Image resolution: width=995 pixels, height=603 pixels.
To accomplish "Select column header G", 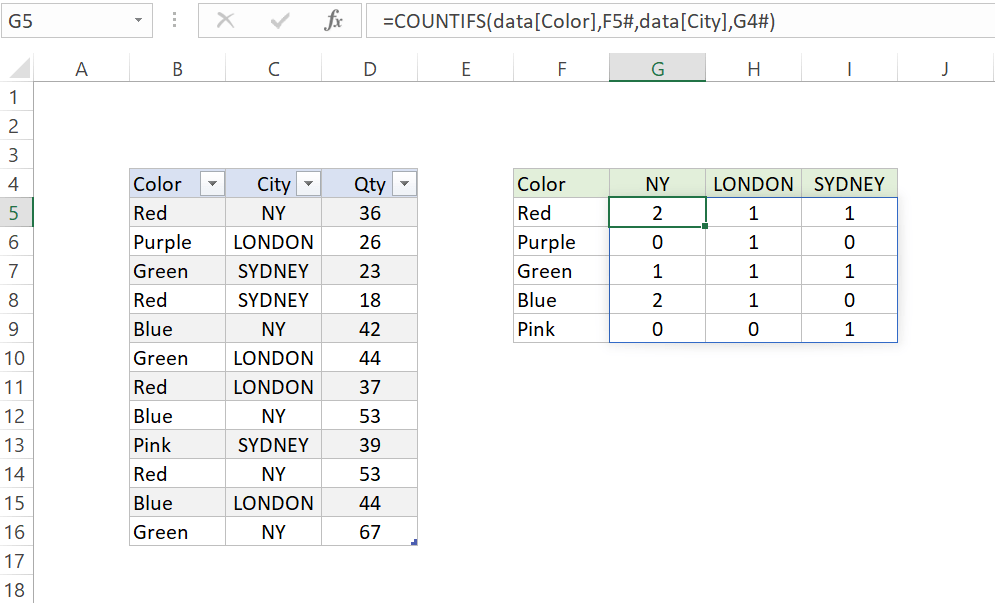I will click(657, 68).
